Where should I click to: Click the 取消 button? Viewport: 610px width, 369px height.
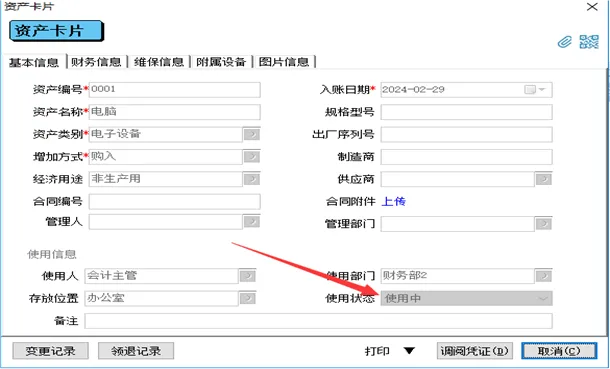[x=559, y=351]
